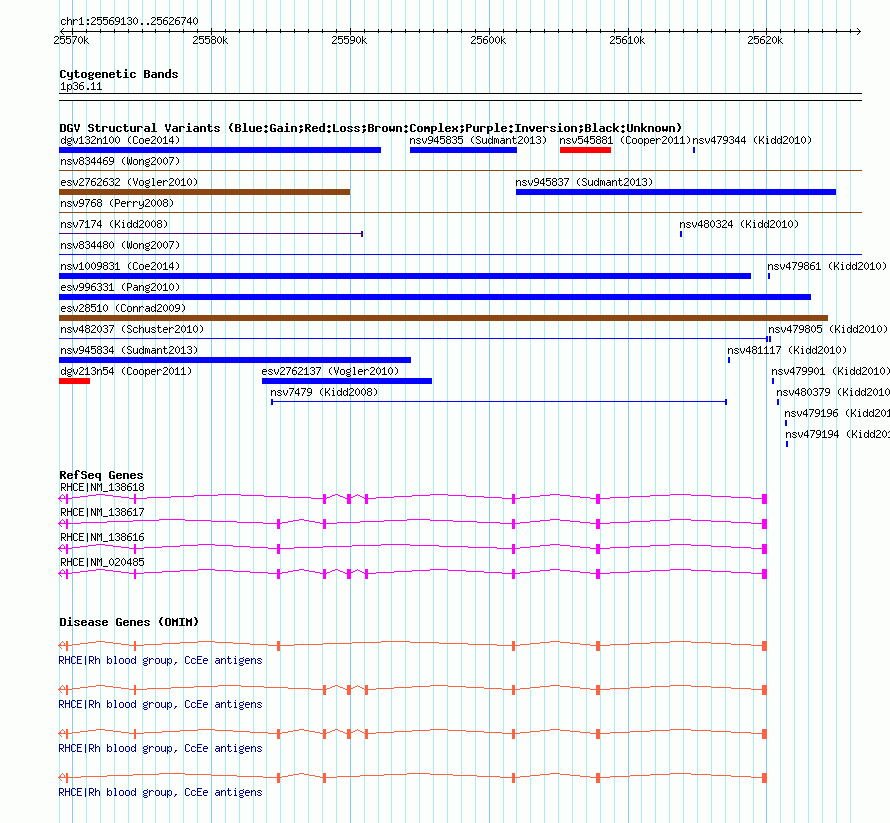Select the 1p36.11 cytogenetic band label
This screenshot has width=890, height=823.
(x=81, y=87)
